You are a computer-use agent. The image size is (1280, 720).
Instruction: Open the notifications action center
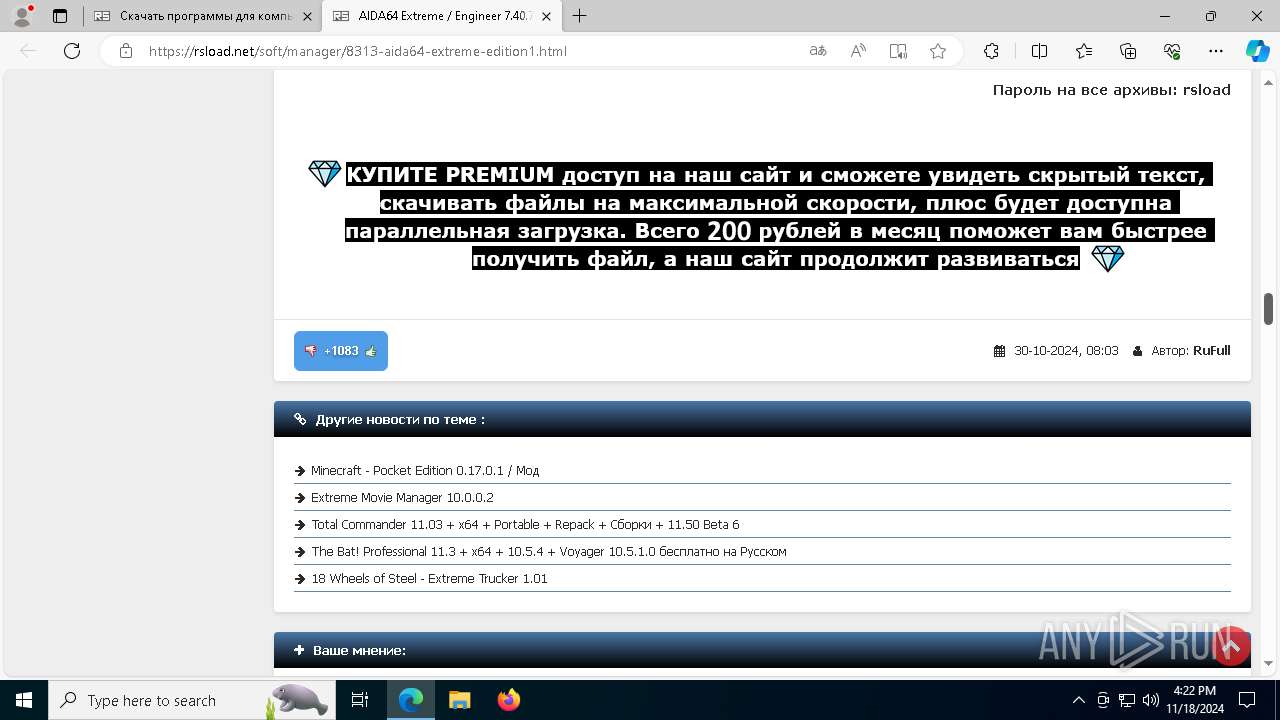tap(1247, 700)
